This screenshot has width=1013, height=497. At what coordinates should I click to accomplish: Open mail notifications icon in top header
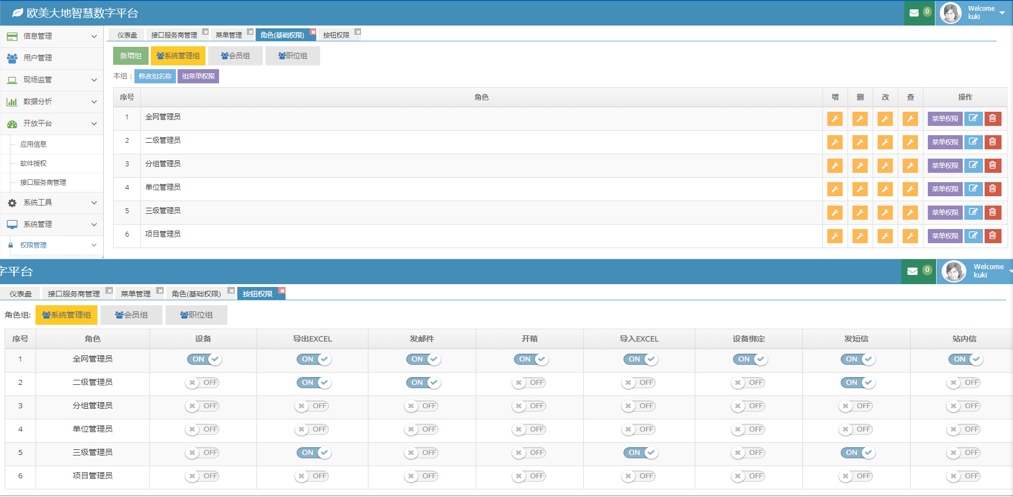click(914, 13)
